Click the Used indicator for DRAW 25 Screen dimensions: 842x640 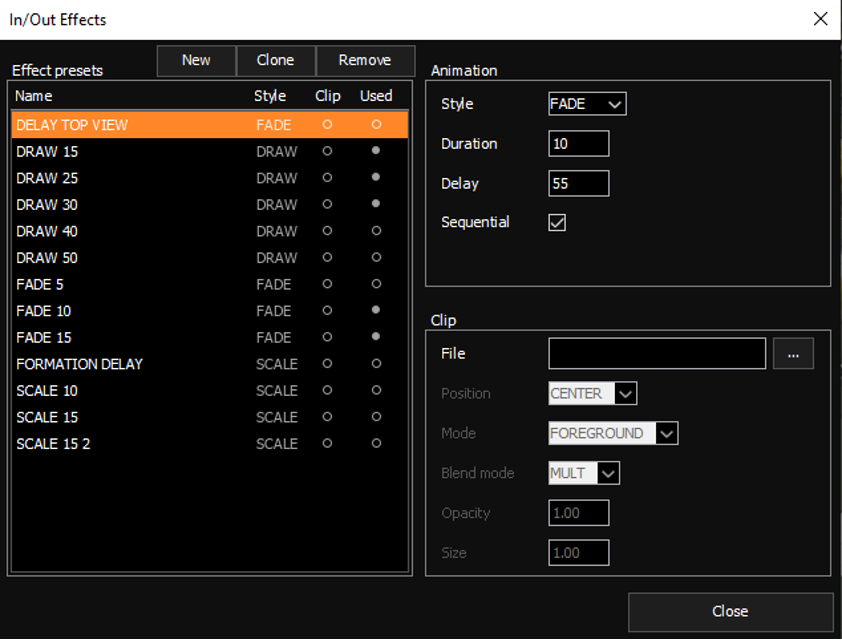point(376,177)
